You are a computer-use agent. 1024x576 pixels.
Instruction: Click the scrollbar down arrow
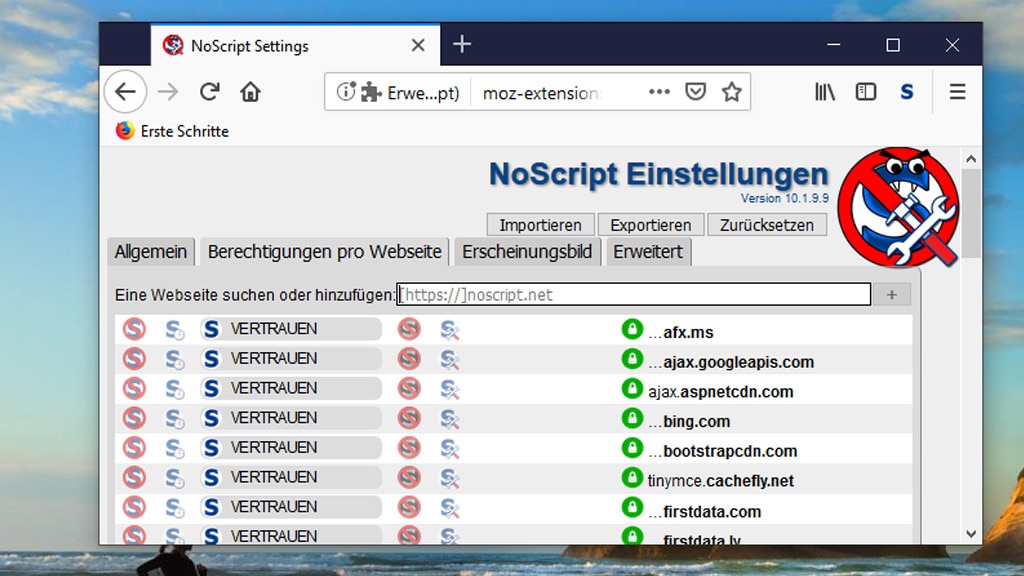(x=971, y=534)
